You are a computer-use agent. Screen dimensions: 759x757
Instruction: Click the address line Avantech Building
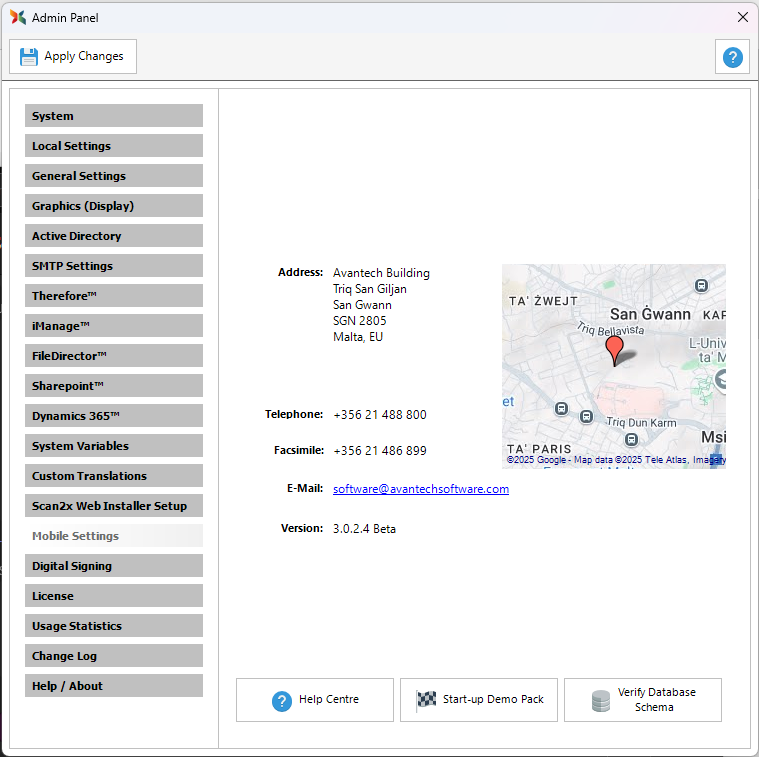(x=381, y=273)
